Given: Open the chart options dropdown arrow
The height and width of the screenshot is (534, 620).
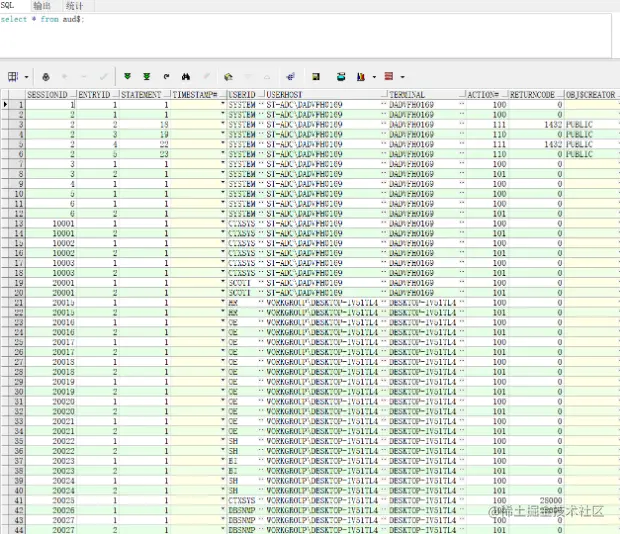Looking at the screenshot, I should point(374,77).
